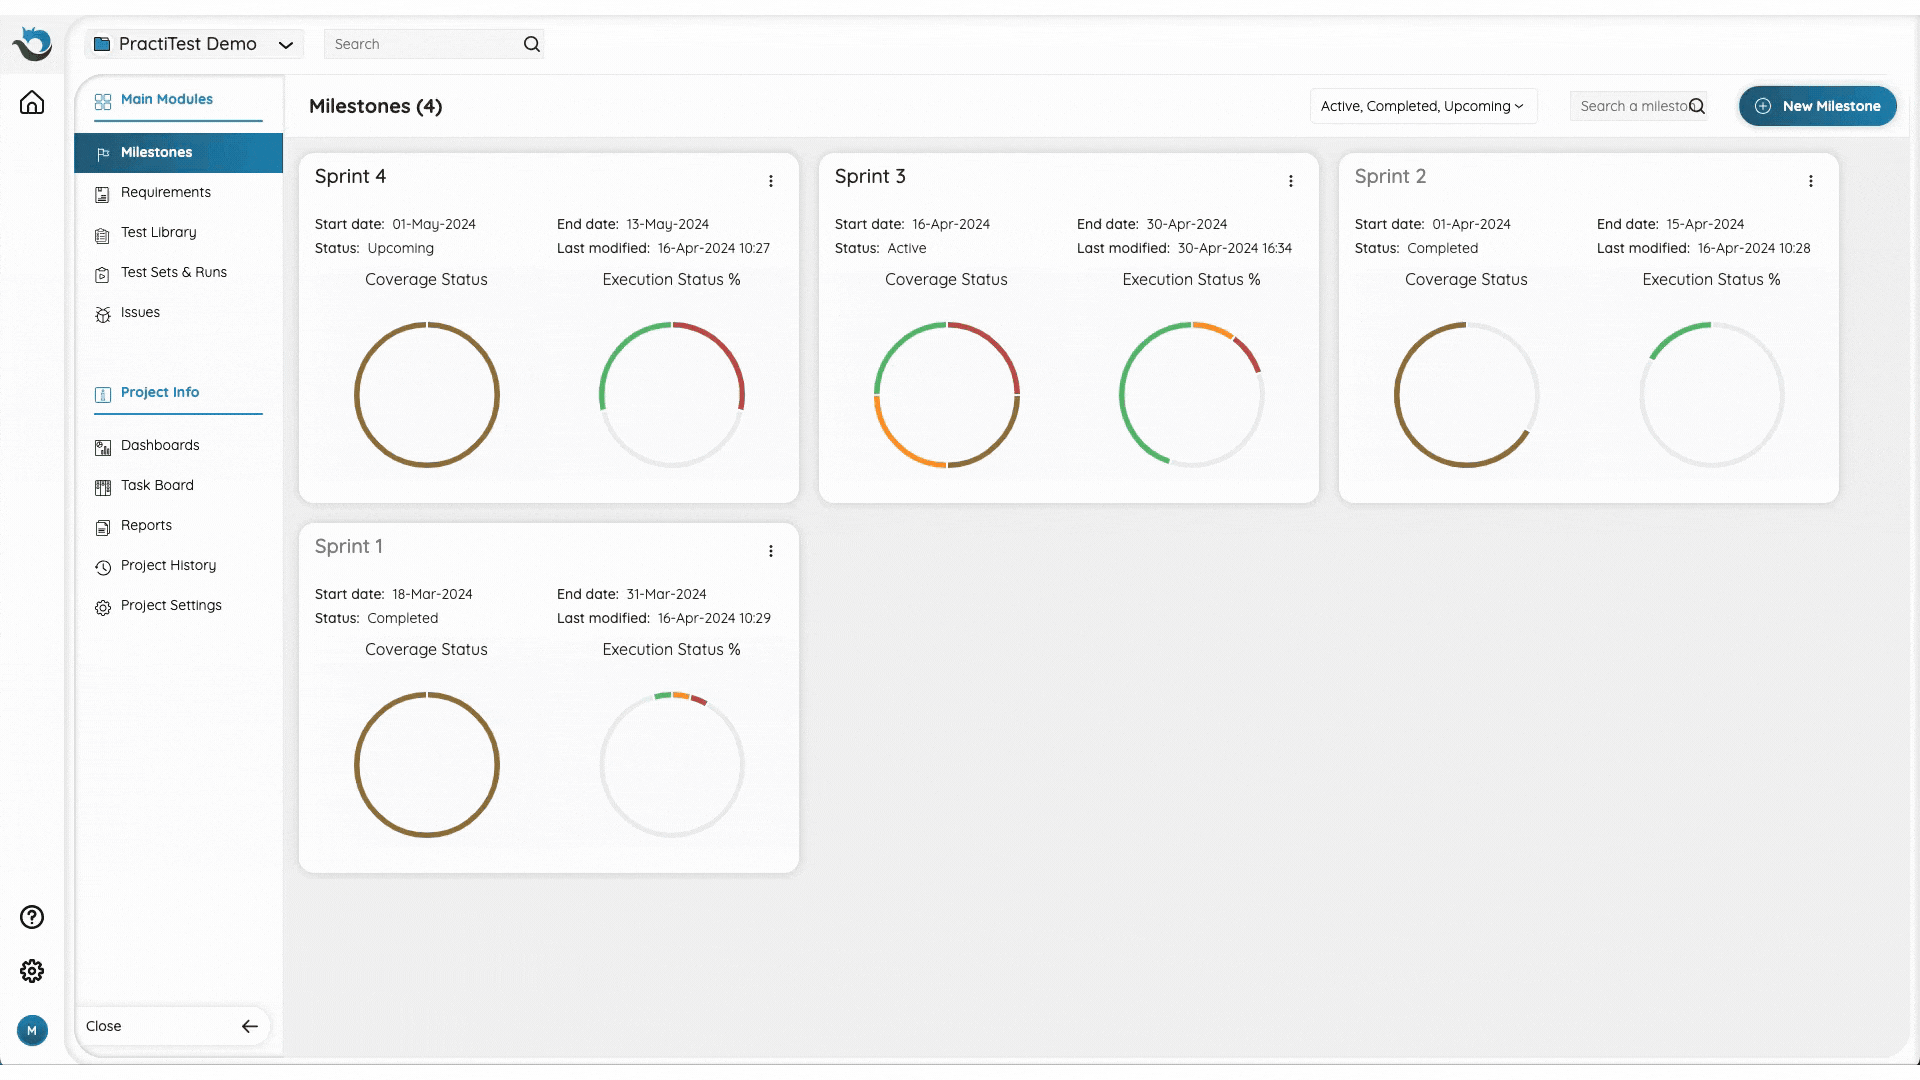1920x1080 pixels.
Task: Click the milestone search magnifier icon
Action: point(1697,106)
